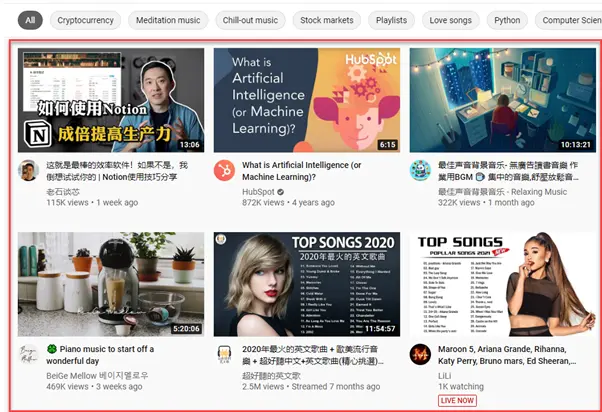Open 'What is Artificial Intelligence' video title

(x=301, y=171)
